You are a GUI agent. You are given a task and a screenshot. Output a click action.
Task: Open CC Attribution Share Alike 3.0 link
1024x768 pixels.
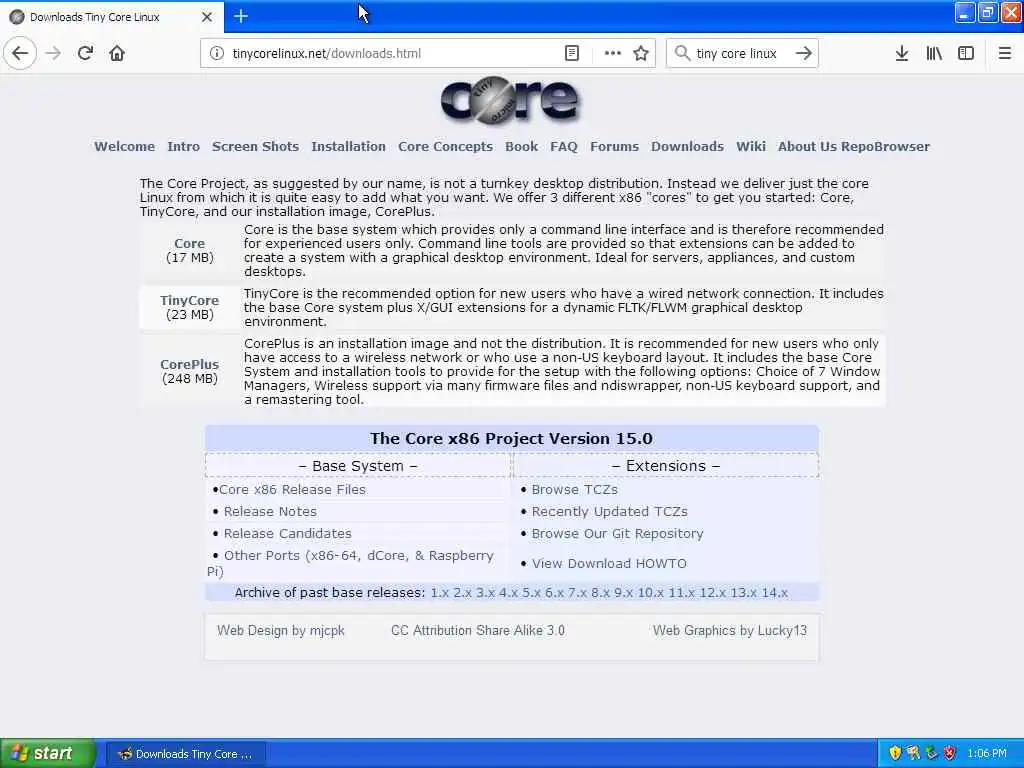478,631
